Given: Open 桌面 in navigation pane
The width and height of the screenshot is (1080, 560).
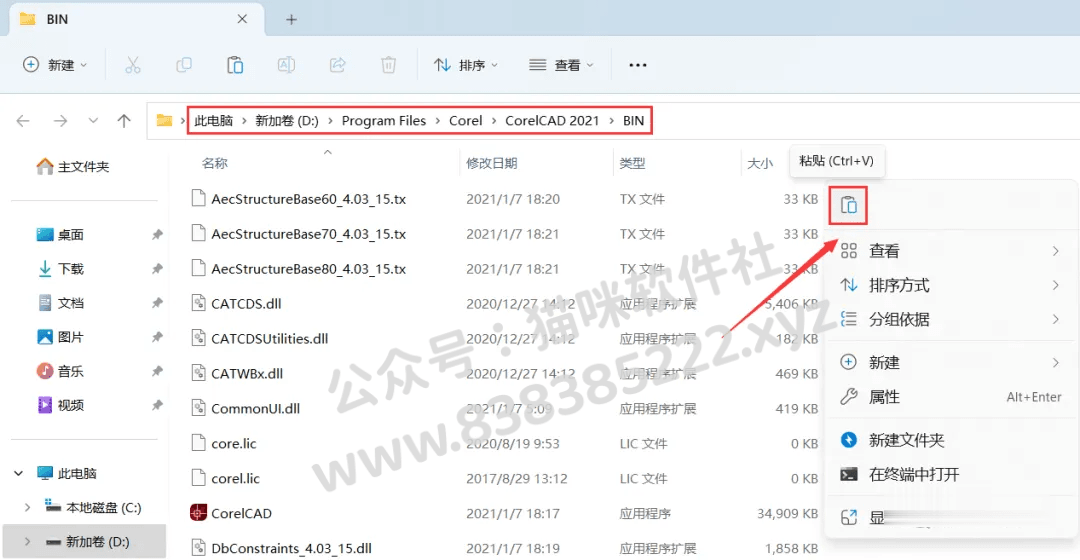Looking at the screenshot, I should tap(61, 235).
